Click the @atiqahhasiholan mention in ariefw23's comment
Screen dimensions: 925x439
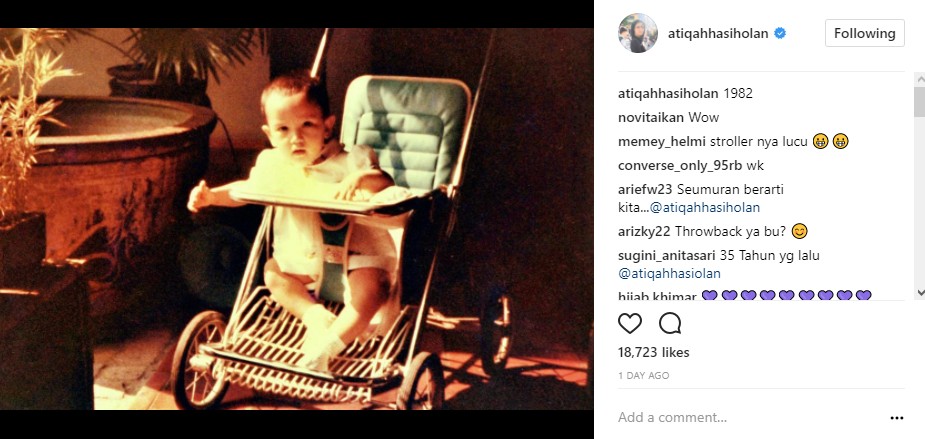709,208
